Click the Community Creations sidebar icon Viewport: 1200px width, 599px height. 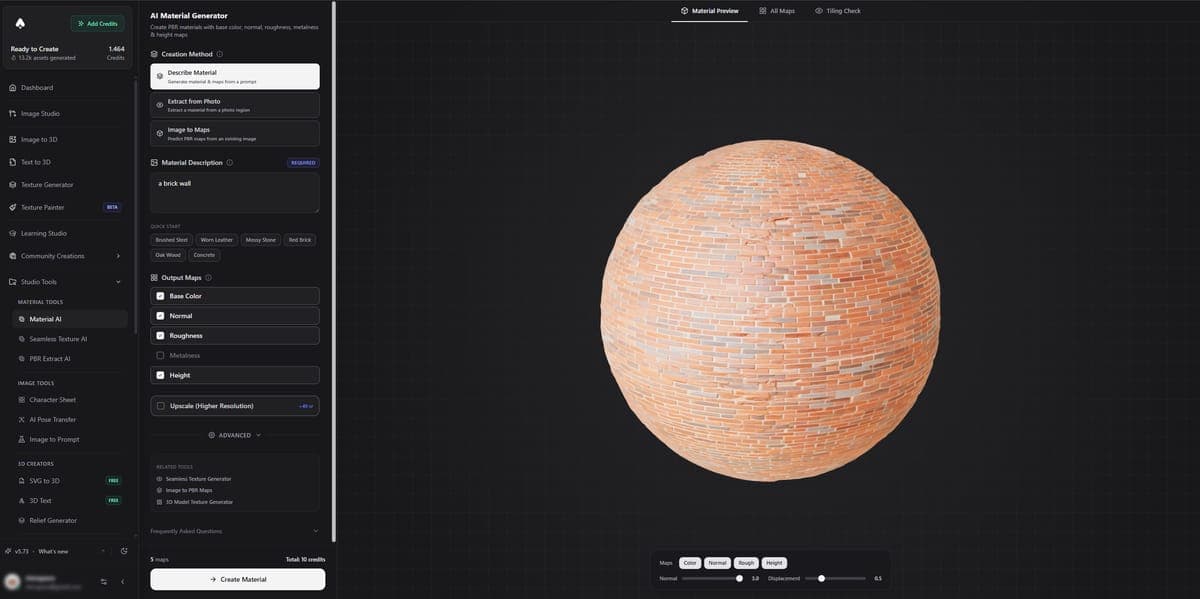pyautogui.click(x=12, y=256)
